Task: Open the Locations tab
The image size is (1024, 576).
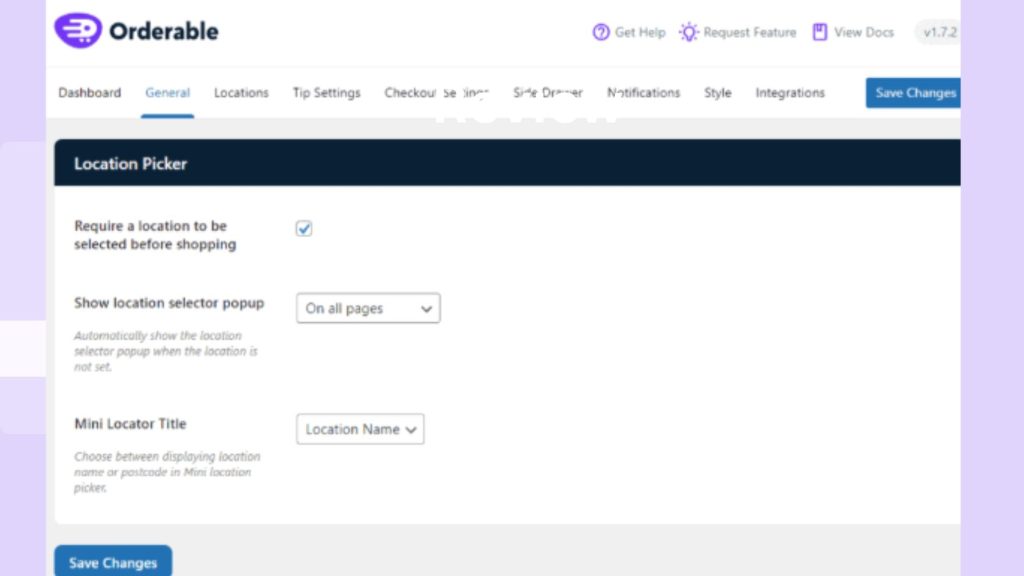Action: (241, 93)
